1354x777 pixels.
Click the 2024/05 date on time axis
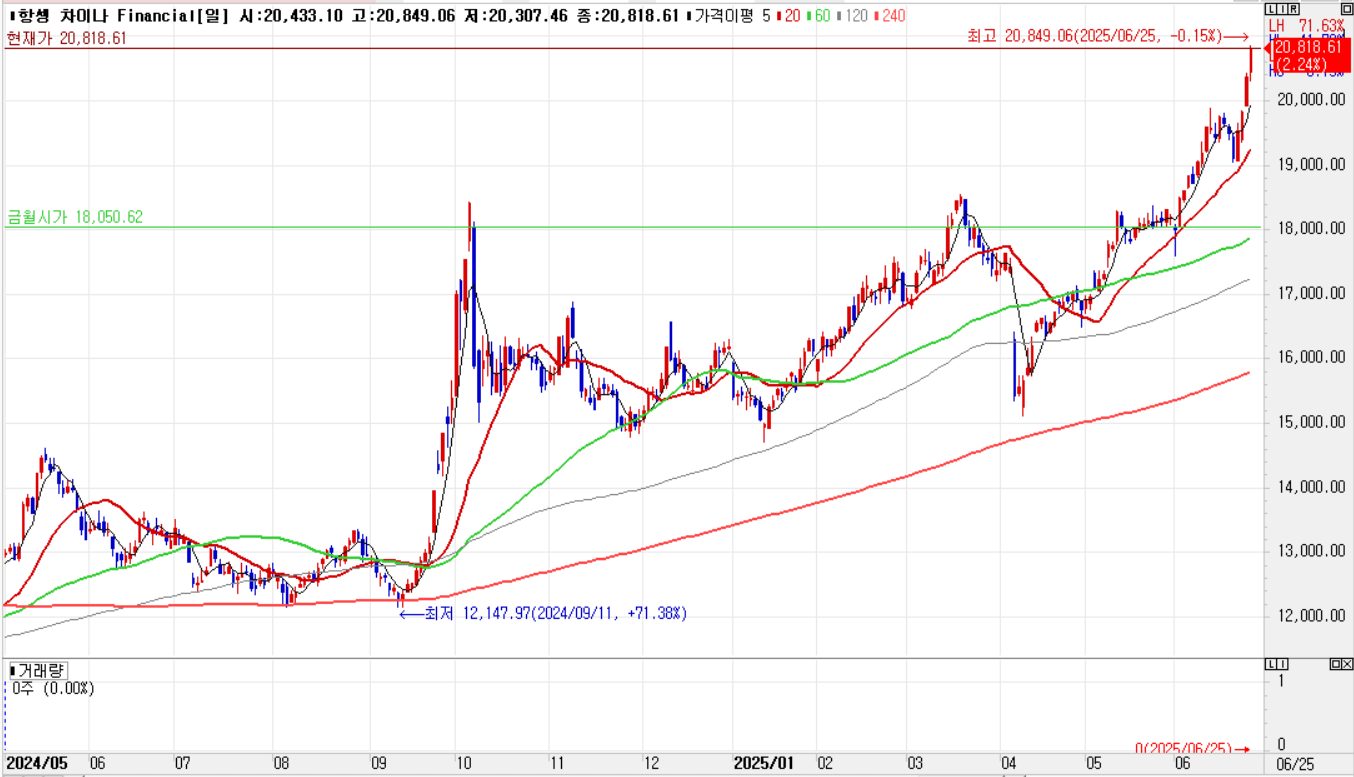(38, 763)
